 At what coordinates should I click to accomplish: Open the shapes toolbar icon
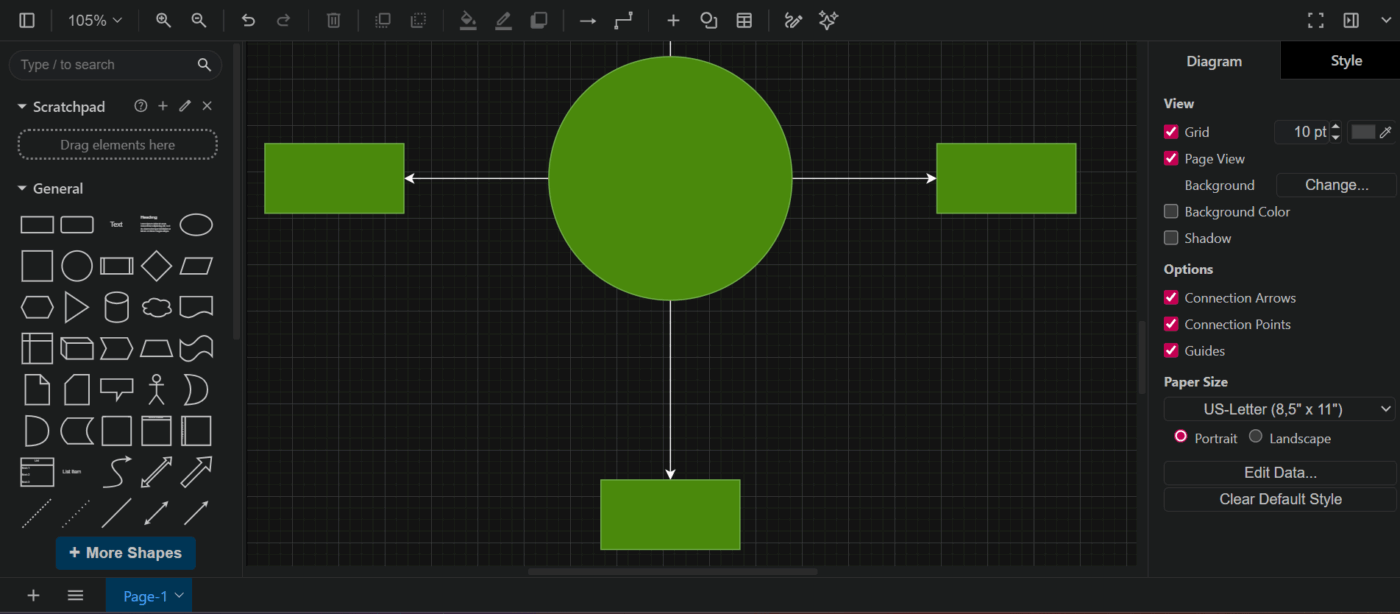pyautogui.click(x=709, y=20)
